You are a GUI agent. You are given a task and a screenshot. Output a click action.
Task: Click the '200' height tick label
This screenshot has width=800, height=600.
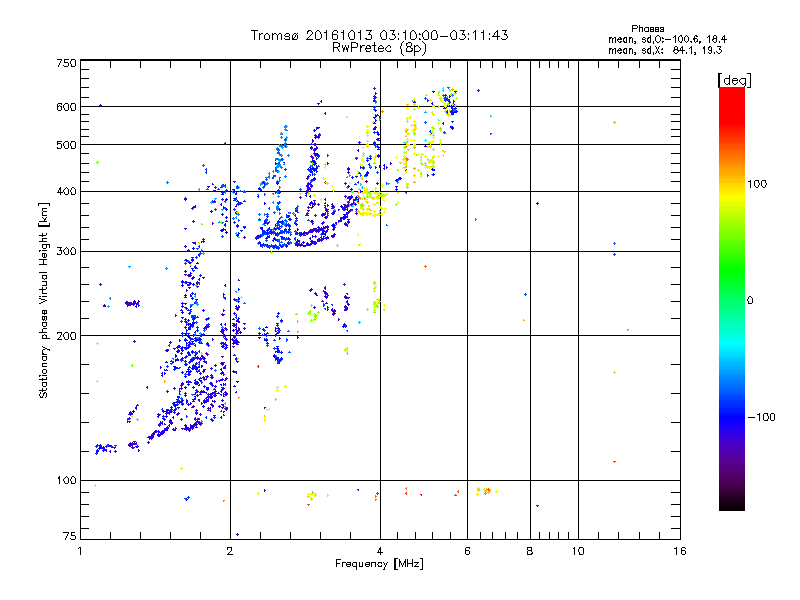point(66,336)
